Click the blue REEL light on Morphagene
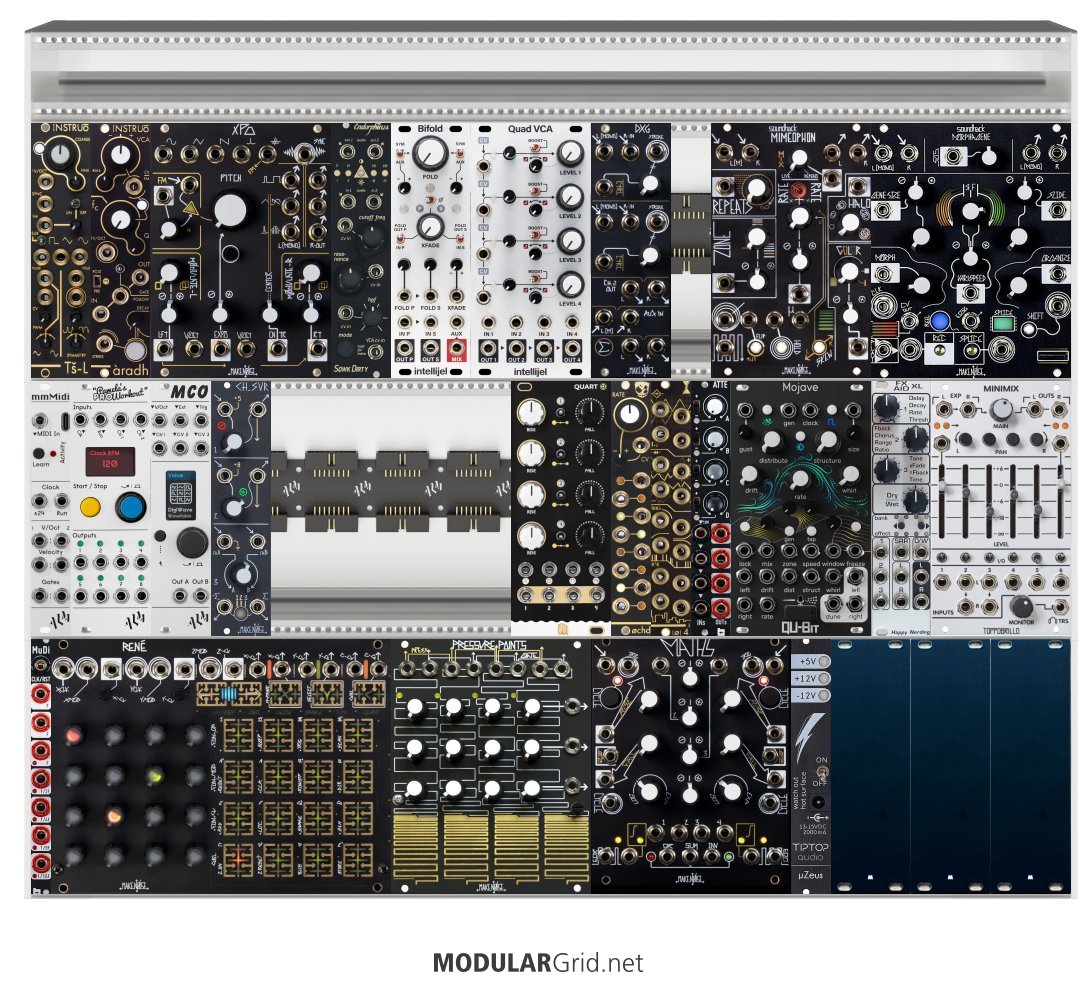Viewport: 1078px width, 984px height. pos(939,322)
